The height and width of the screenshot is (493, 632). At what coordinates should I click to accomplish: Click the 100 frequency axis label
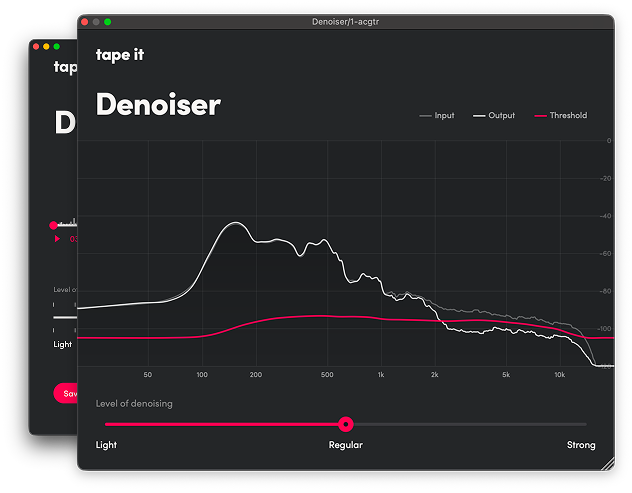[x=202, y=375]
